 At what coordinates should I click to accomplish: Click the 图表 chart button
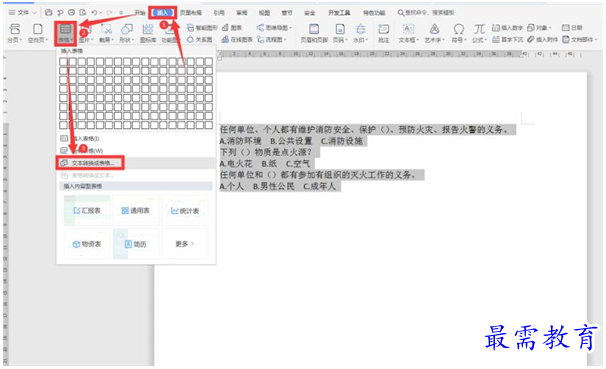click(x=232, y=28)
